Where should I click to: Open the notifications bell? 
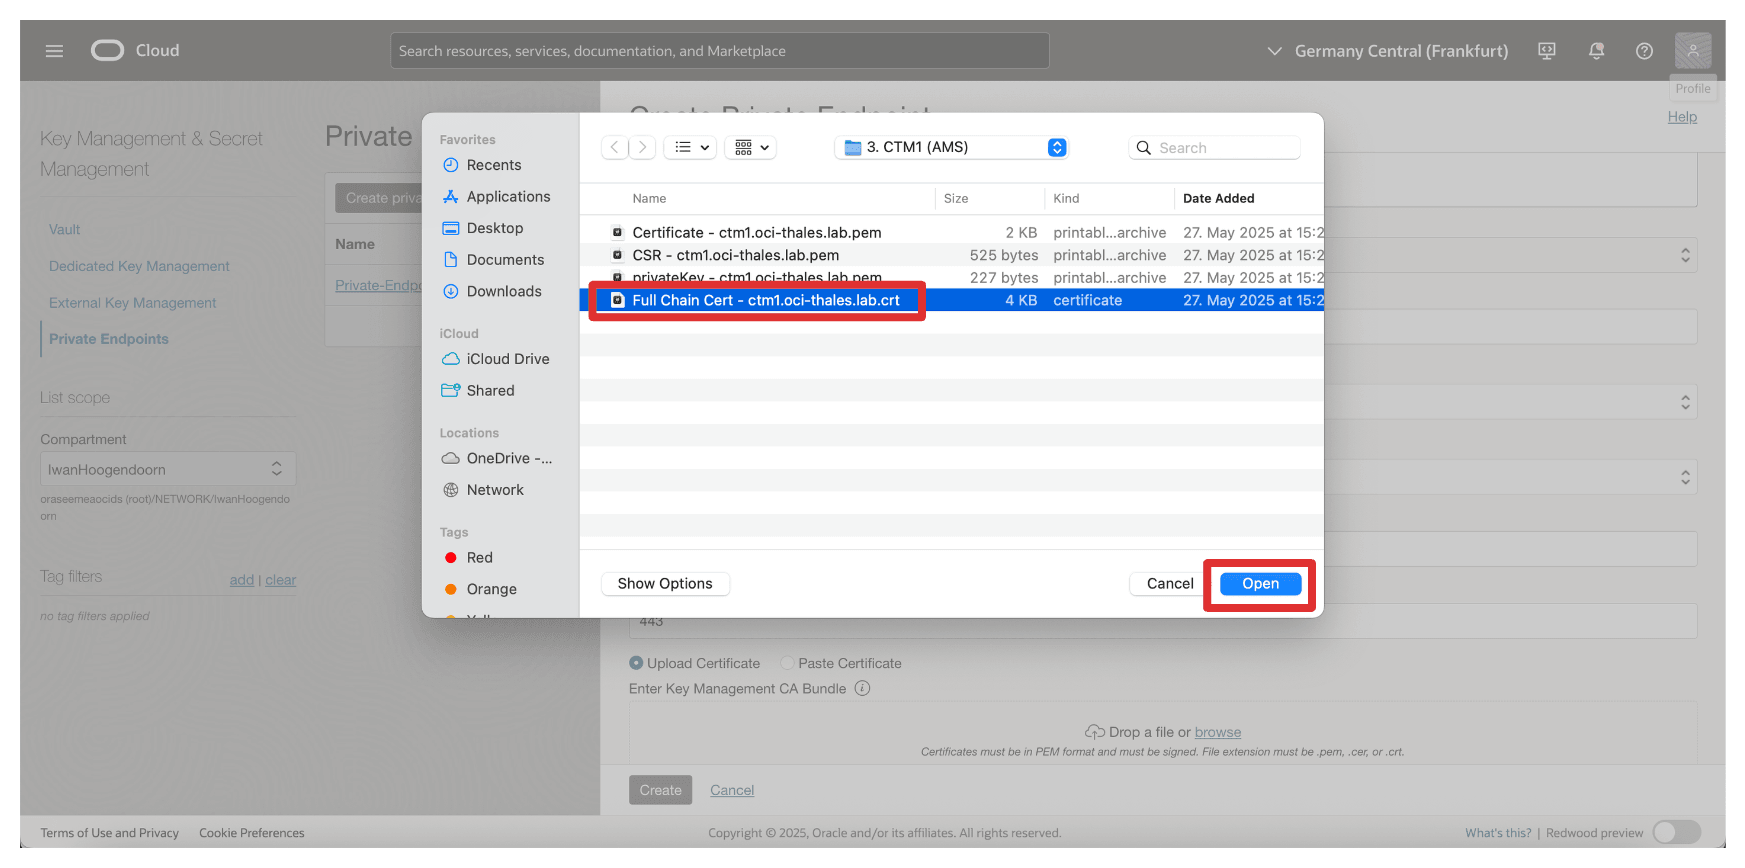tap(1596, 51)
